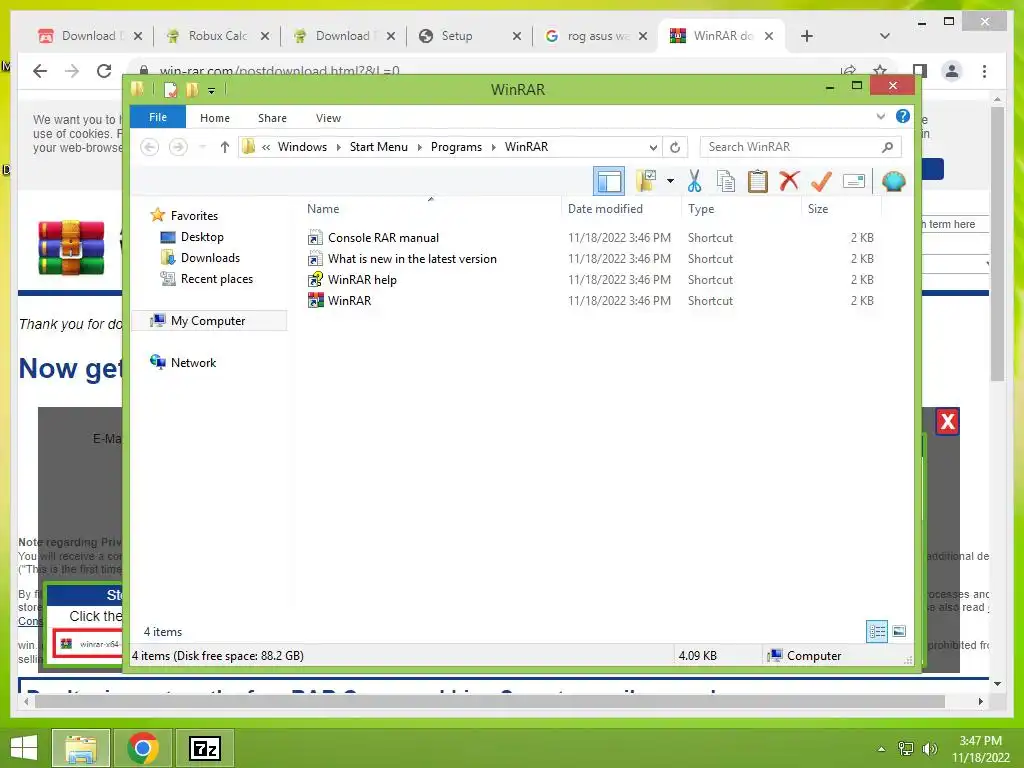Image resolution: width=1024 pixels, height=768 pixels.
Task: Switch to the Setup Chrome tab
Action: point(469,36)
